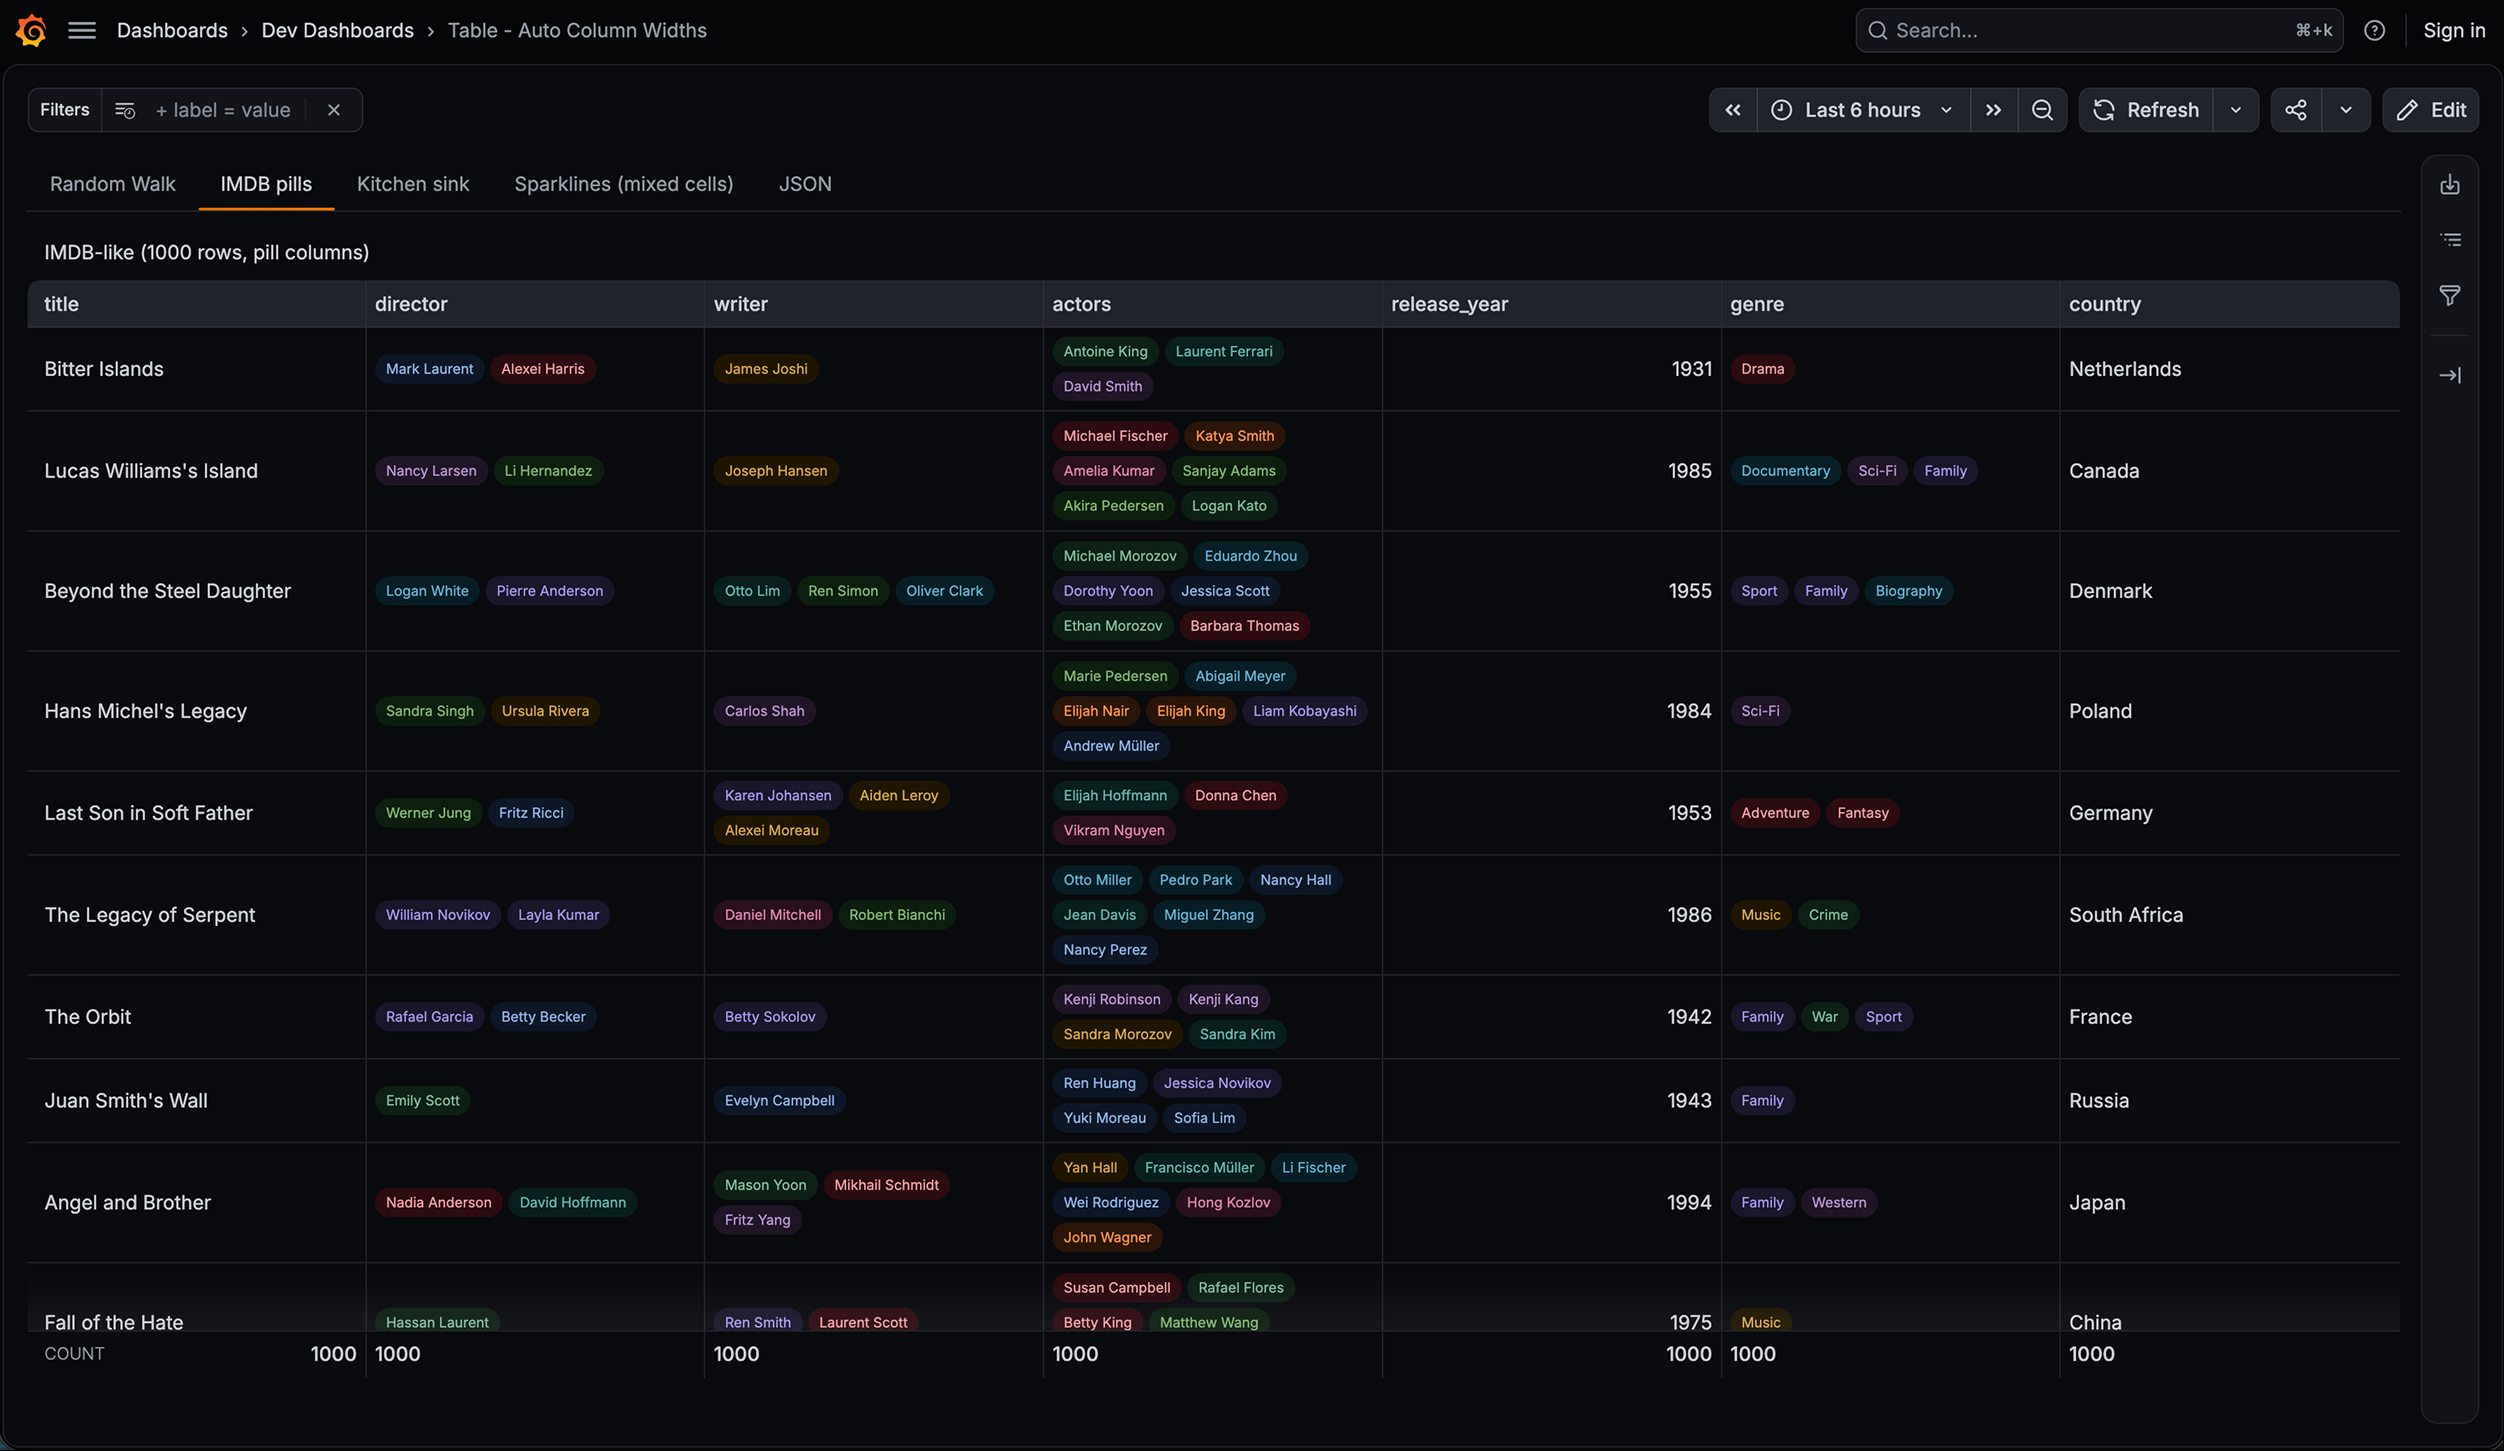Click the director column header

click(535, 304)
